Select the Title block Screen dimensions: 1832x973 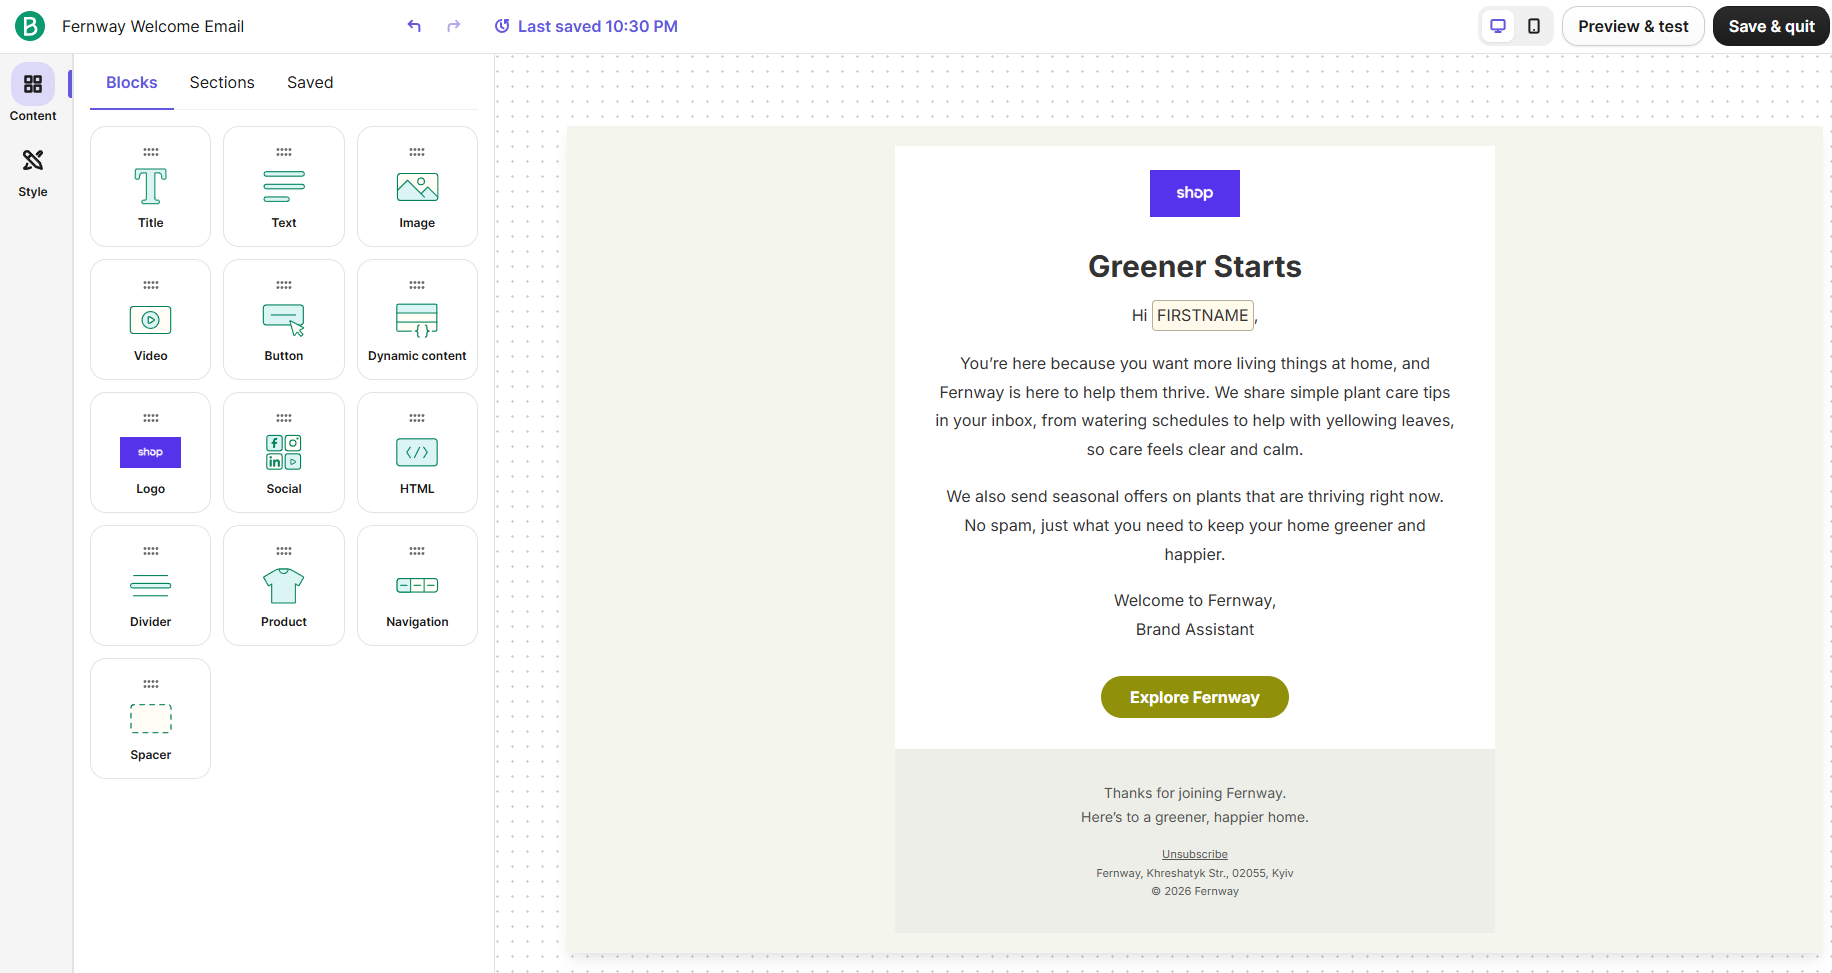click(x=151, y=187)
